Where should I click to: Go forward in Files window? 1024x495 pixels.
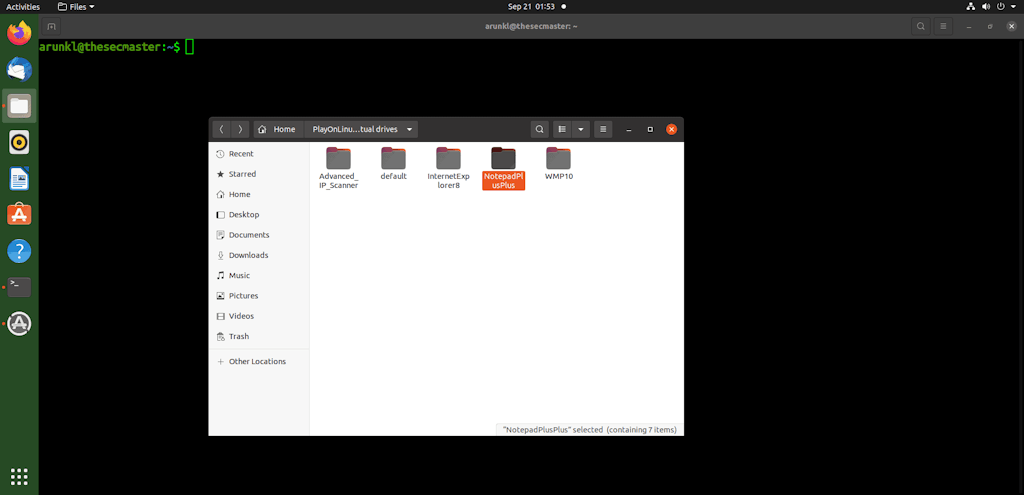[240, 129]
